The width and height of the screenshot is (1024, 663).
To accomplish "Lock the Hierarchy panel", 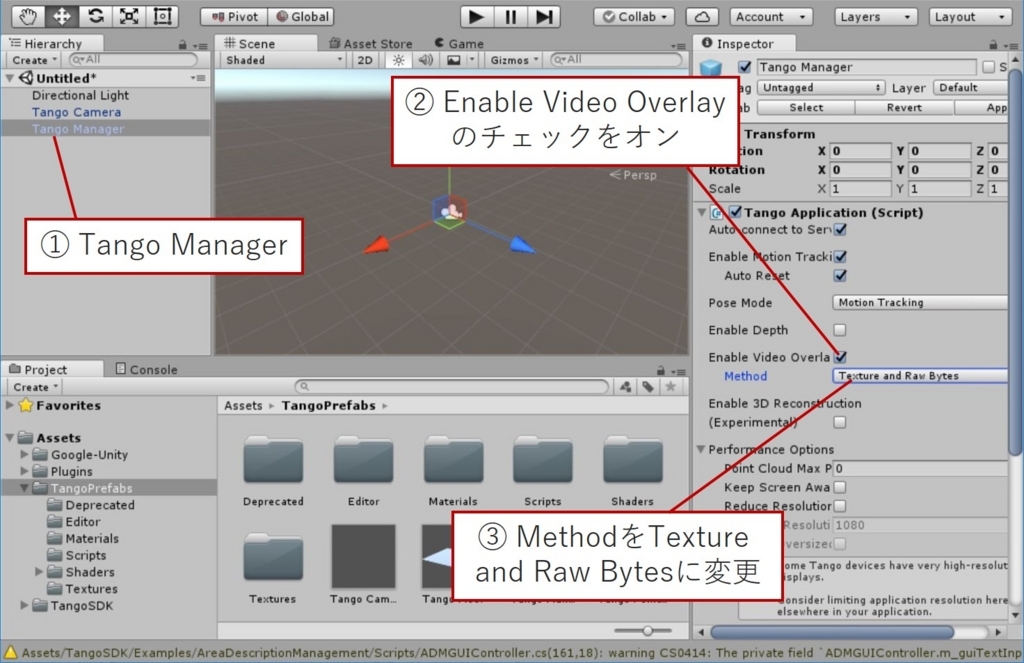I will pyautogui.click(x=182, y=44).
